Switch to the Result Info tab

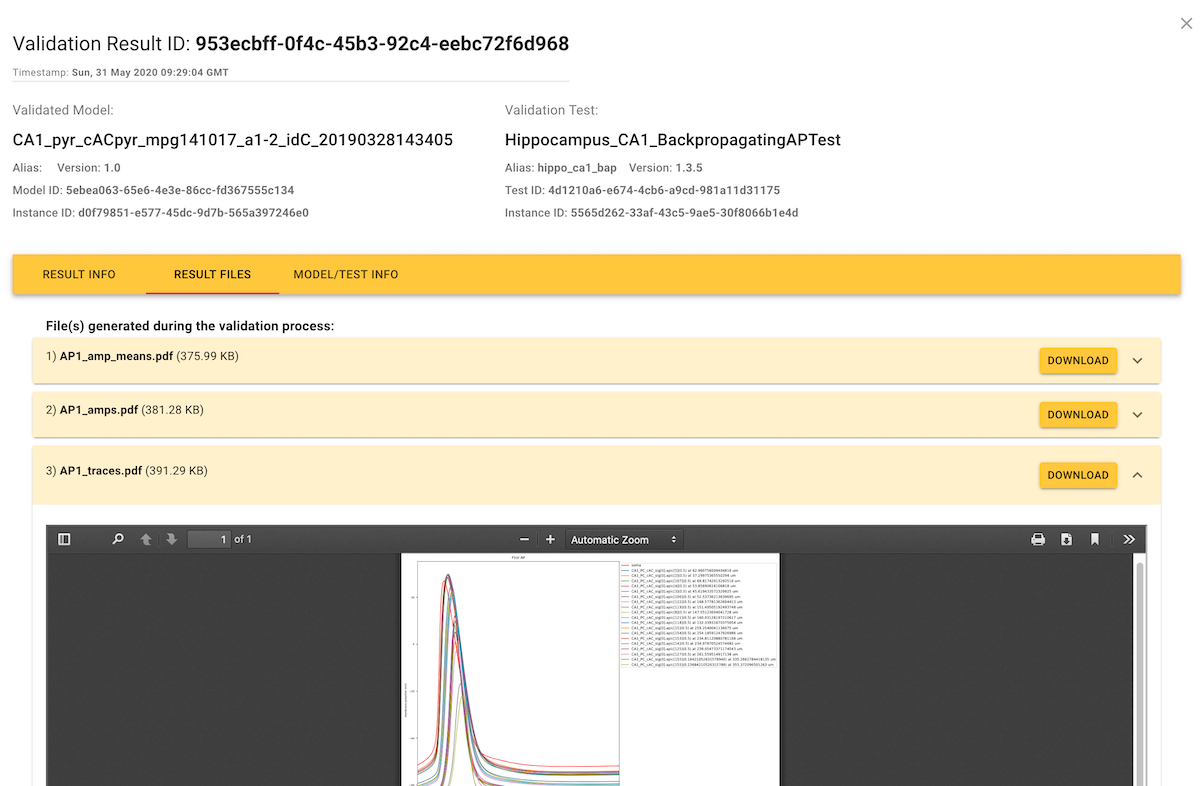[x=79, y=274]
